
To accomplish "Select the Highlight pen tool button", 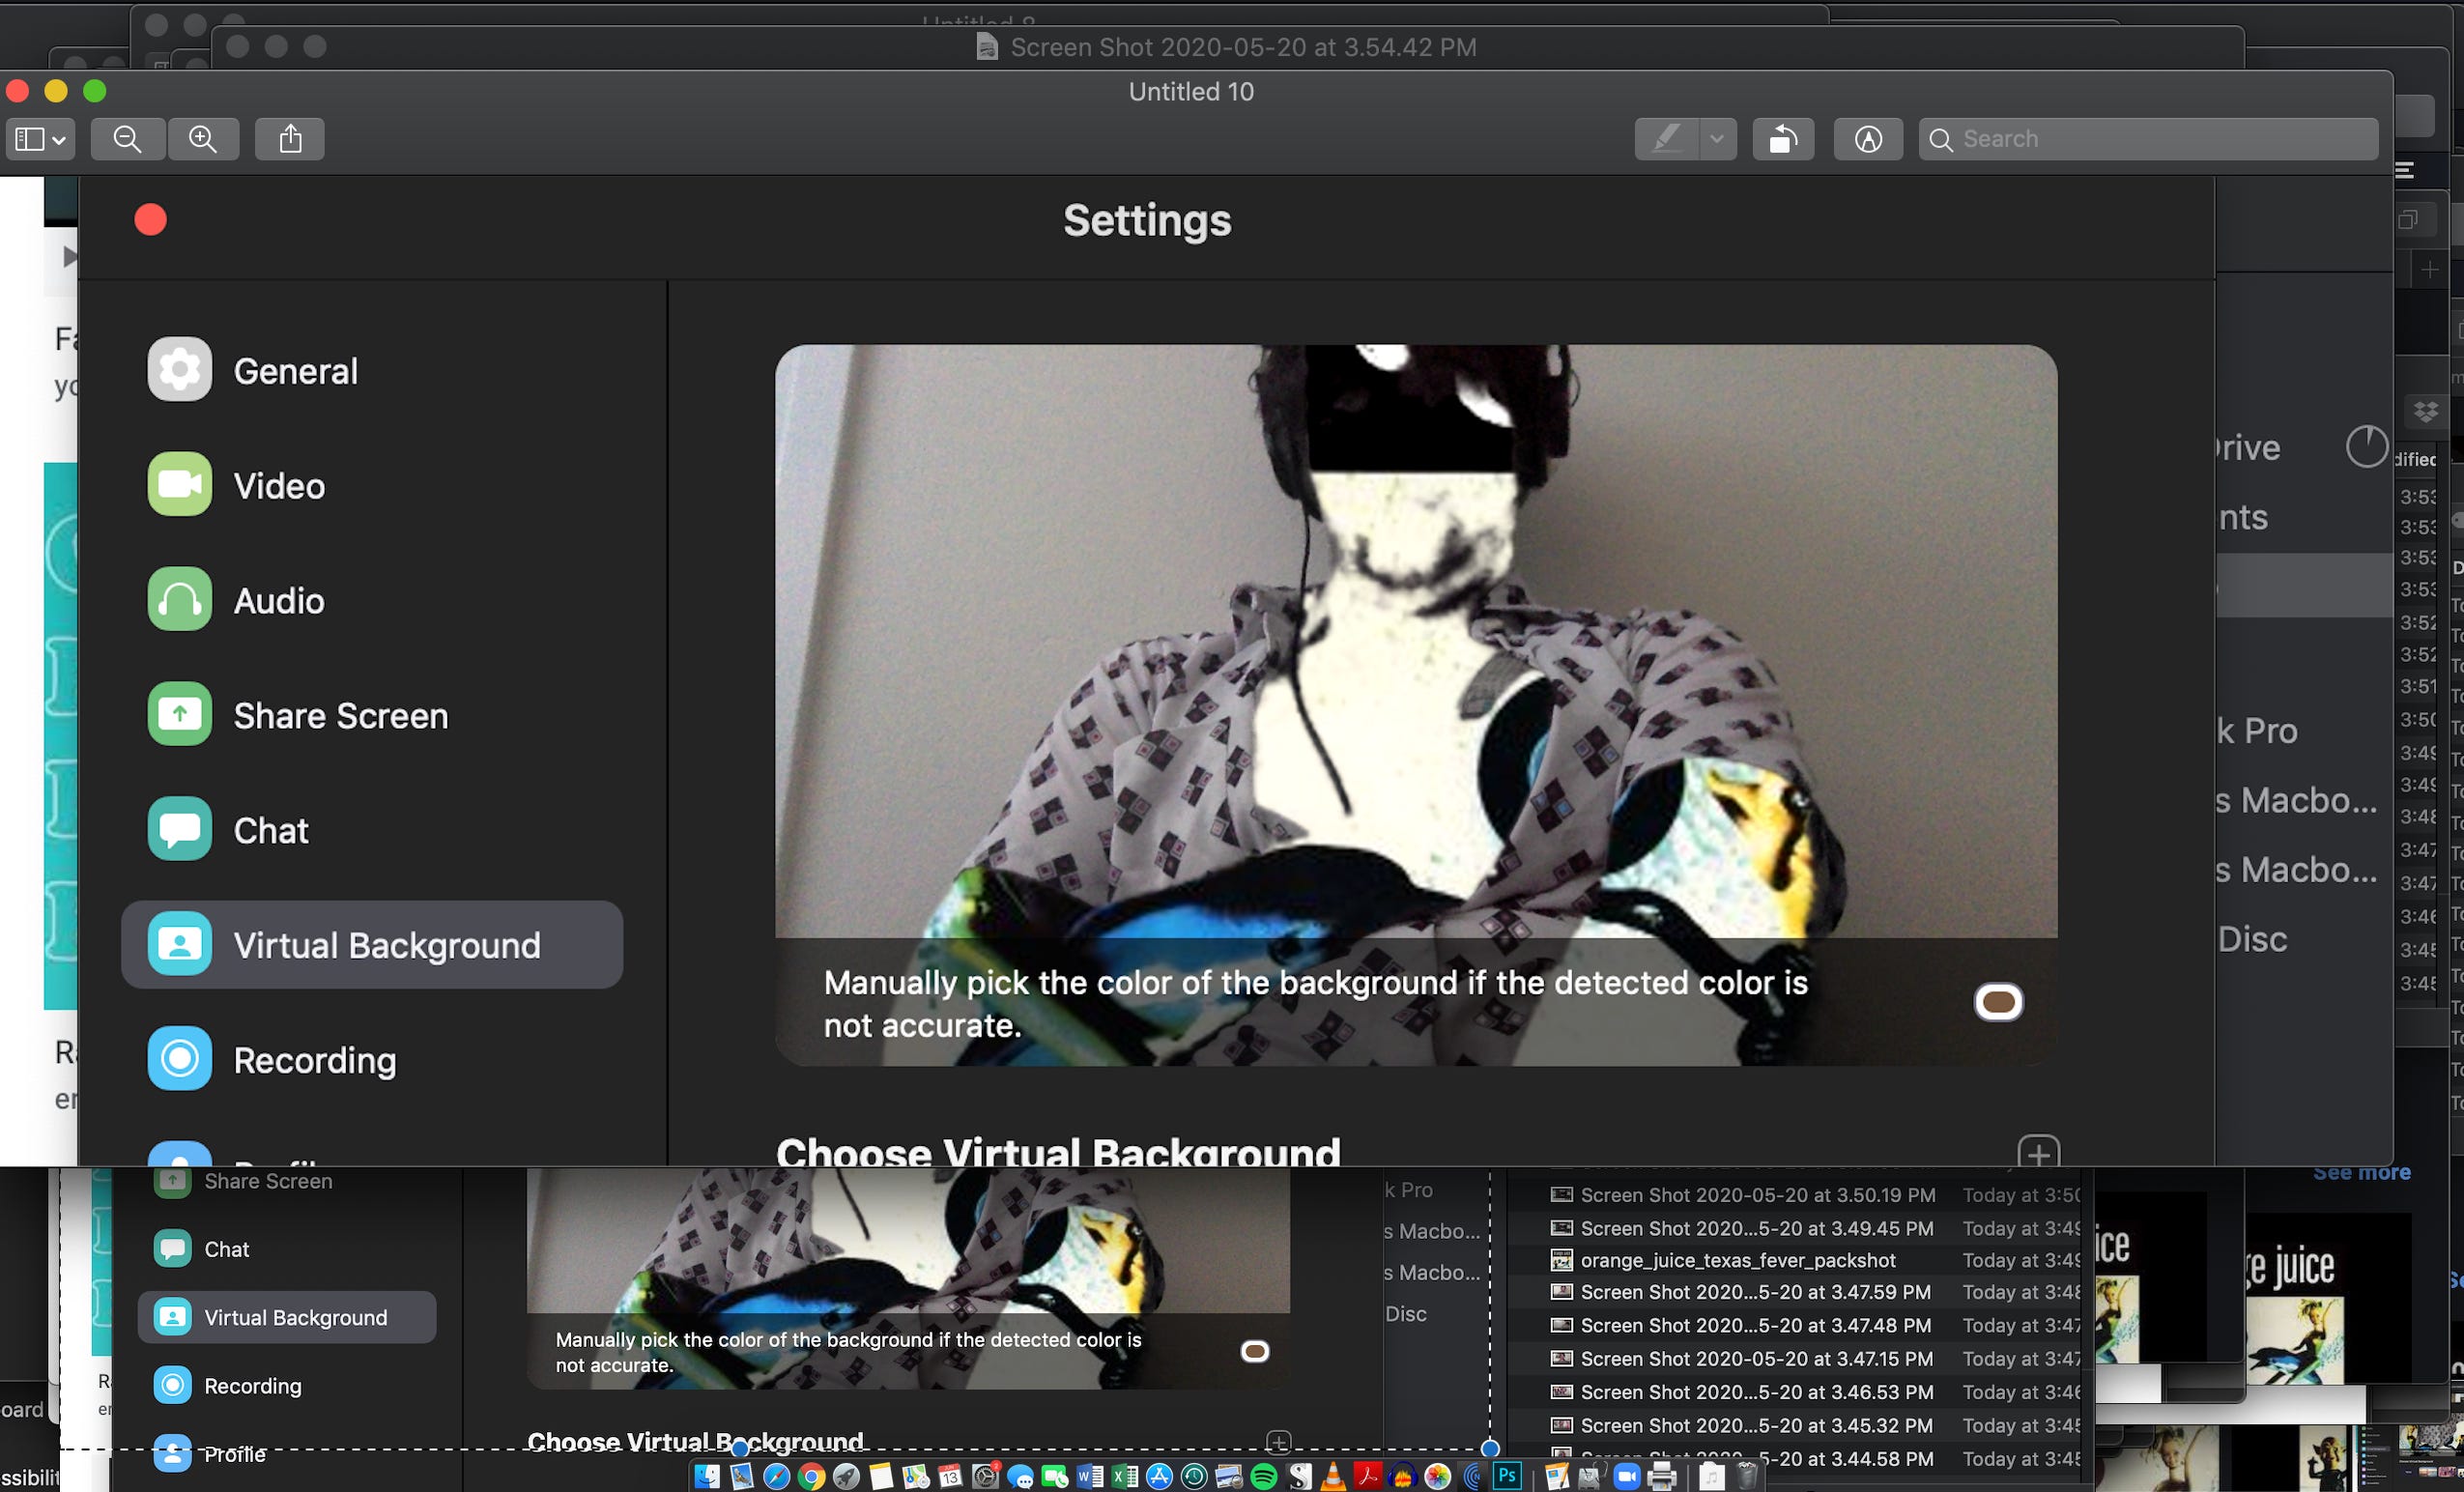I will click(1666, 139).
